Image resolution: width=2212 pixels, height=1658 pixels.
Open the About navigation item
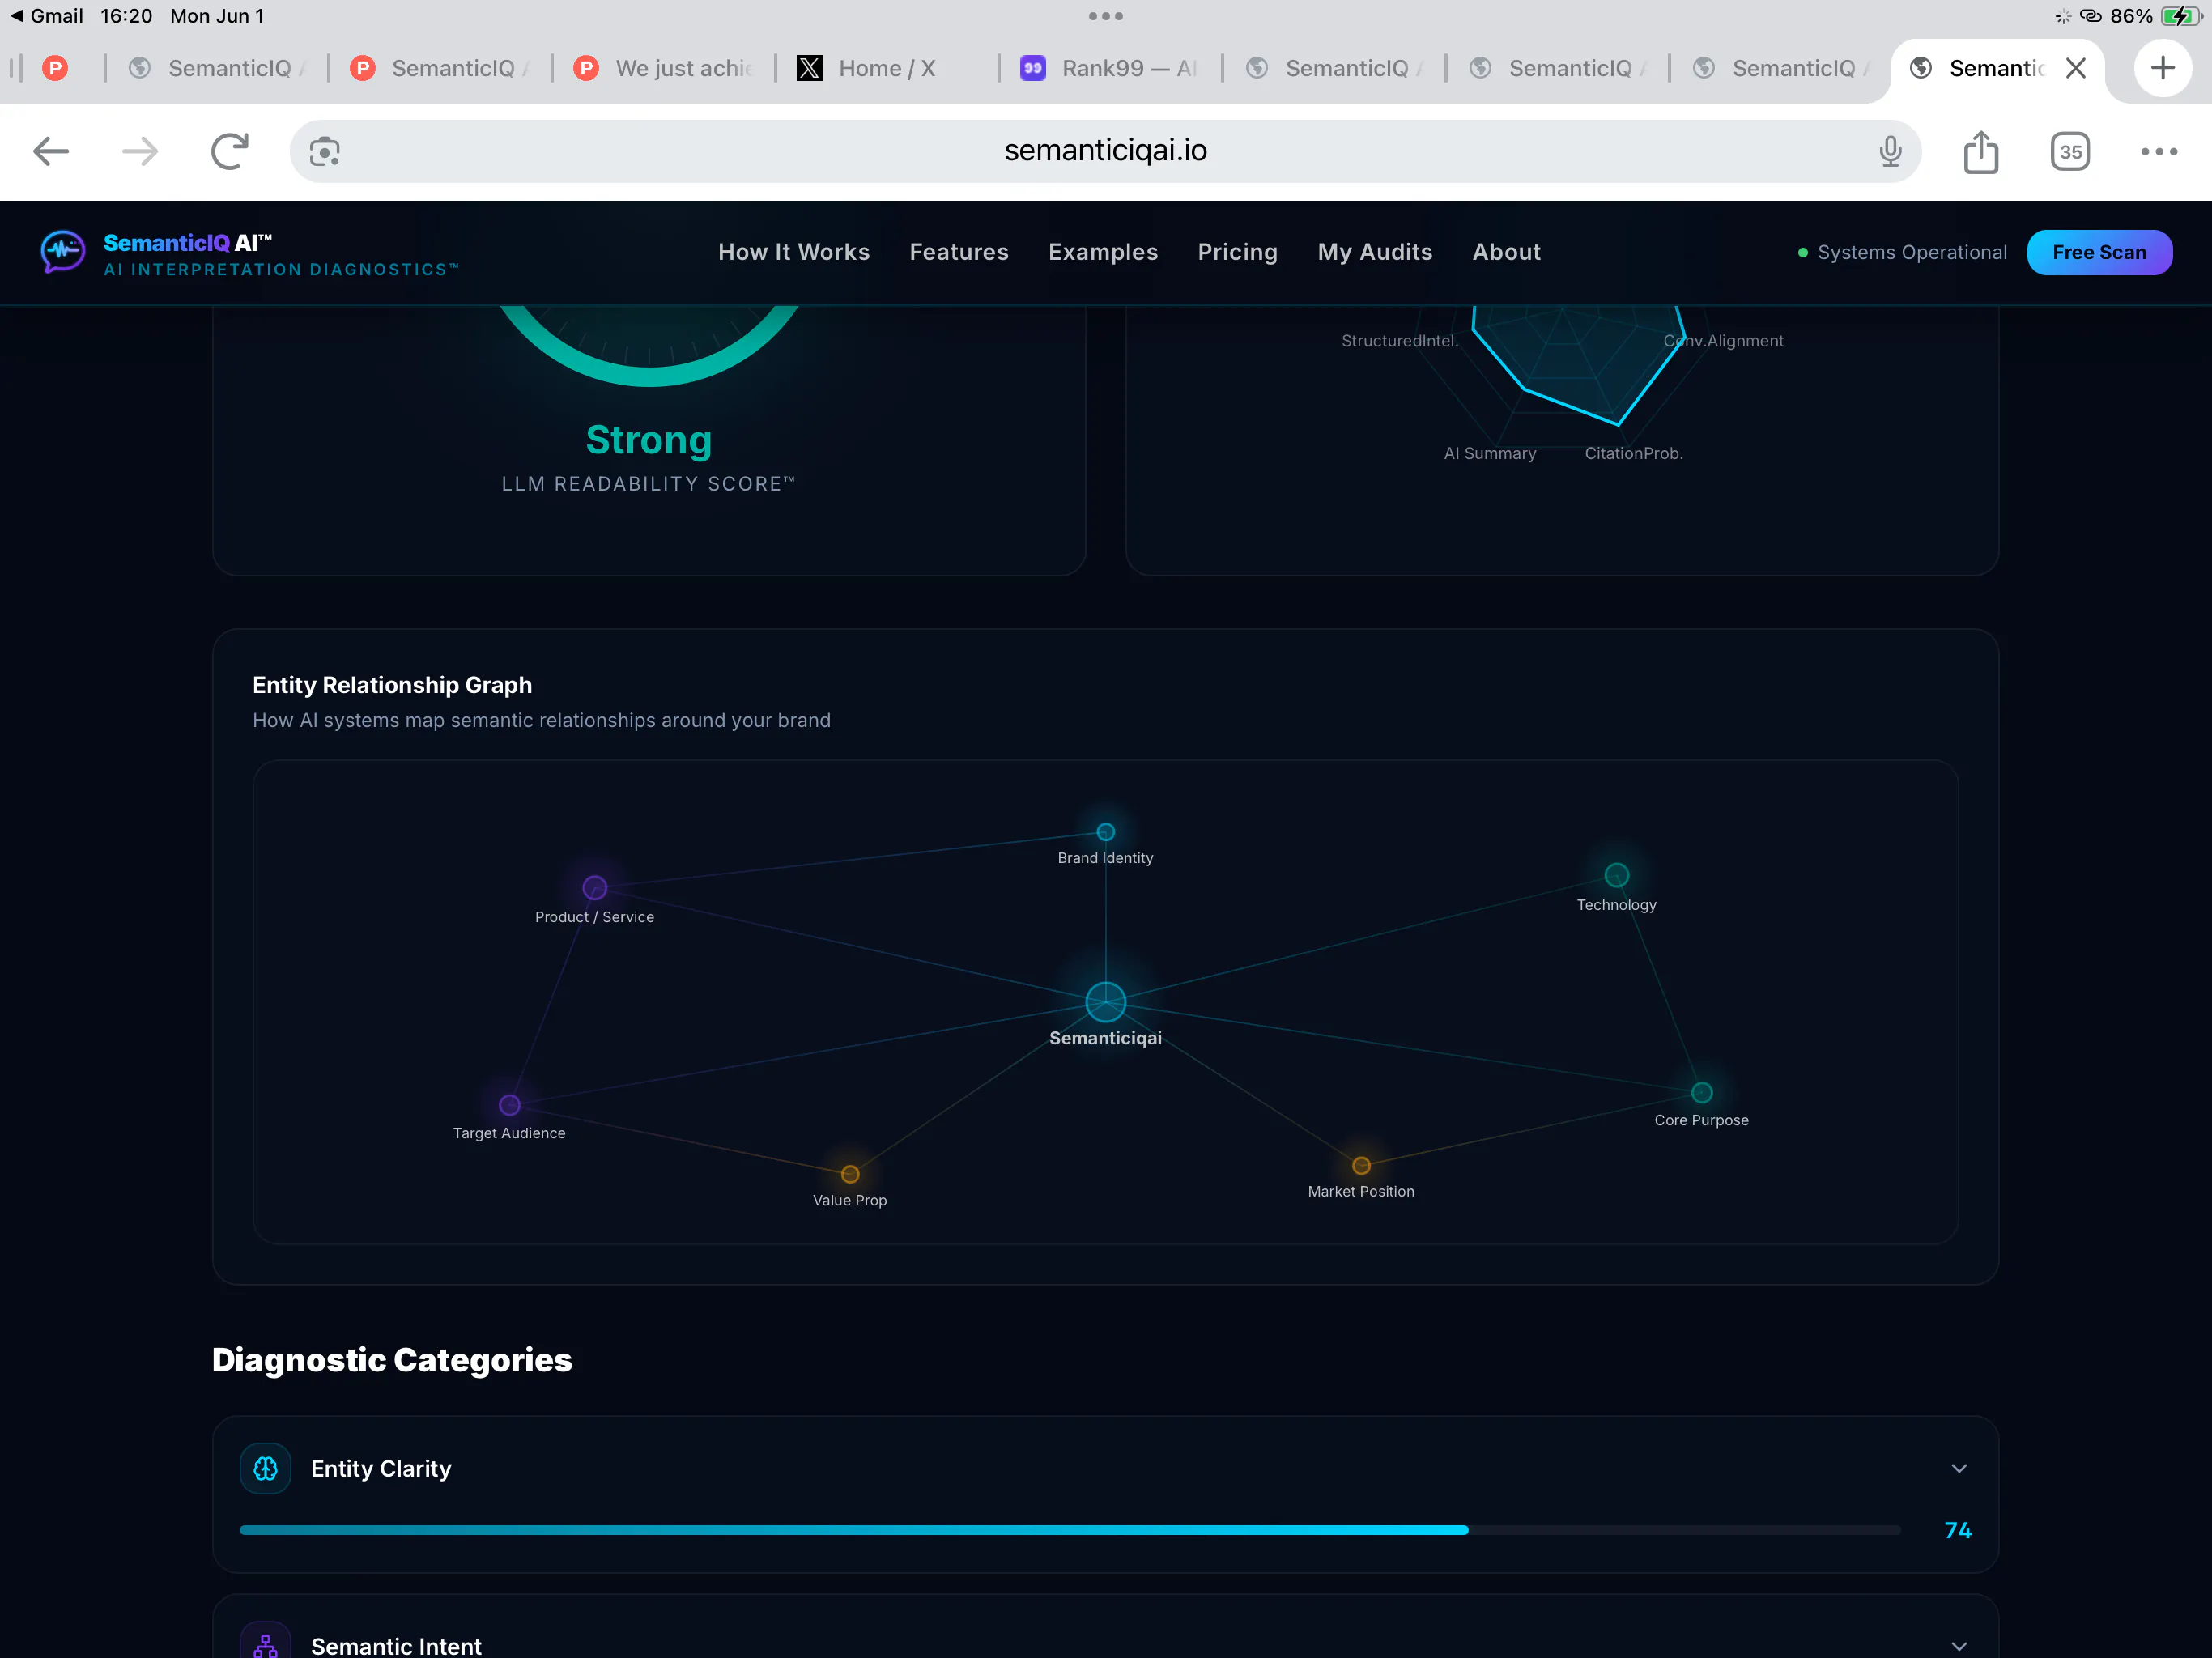pos(1506,252)
